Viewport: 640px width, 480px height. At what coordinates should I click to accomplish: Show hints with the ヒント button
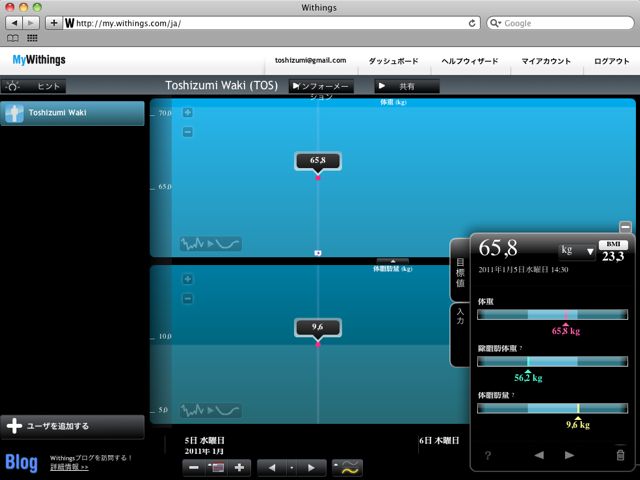click(33, 86)
